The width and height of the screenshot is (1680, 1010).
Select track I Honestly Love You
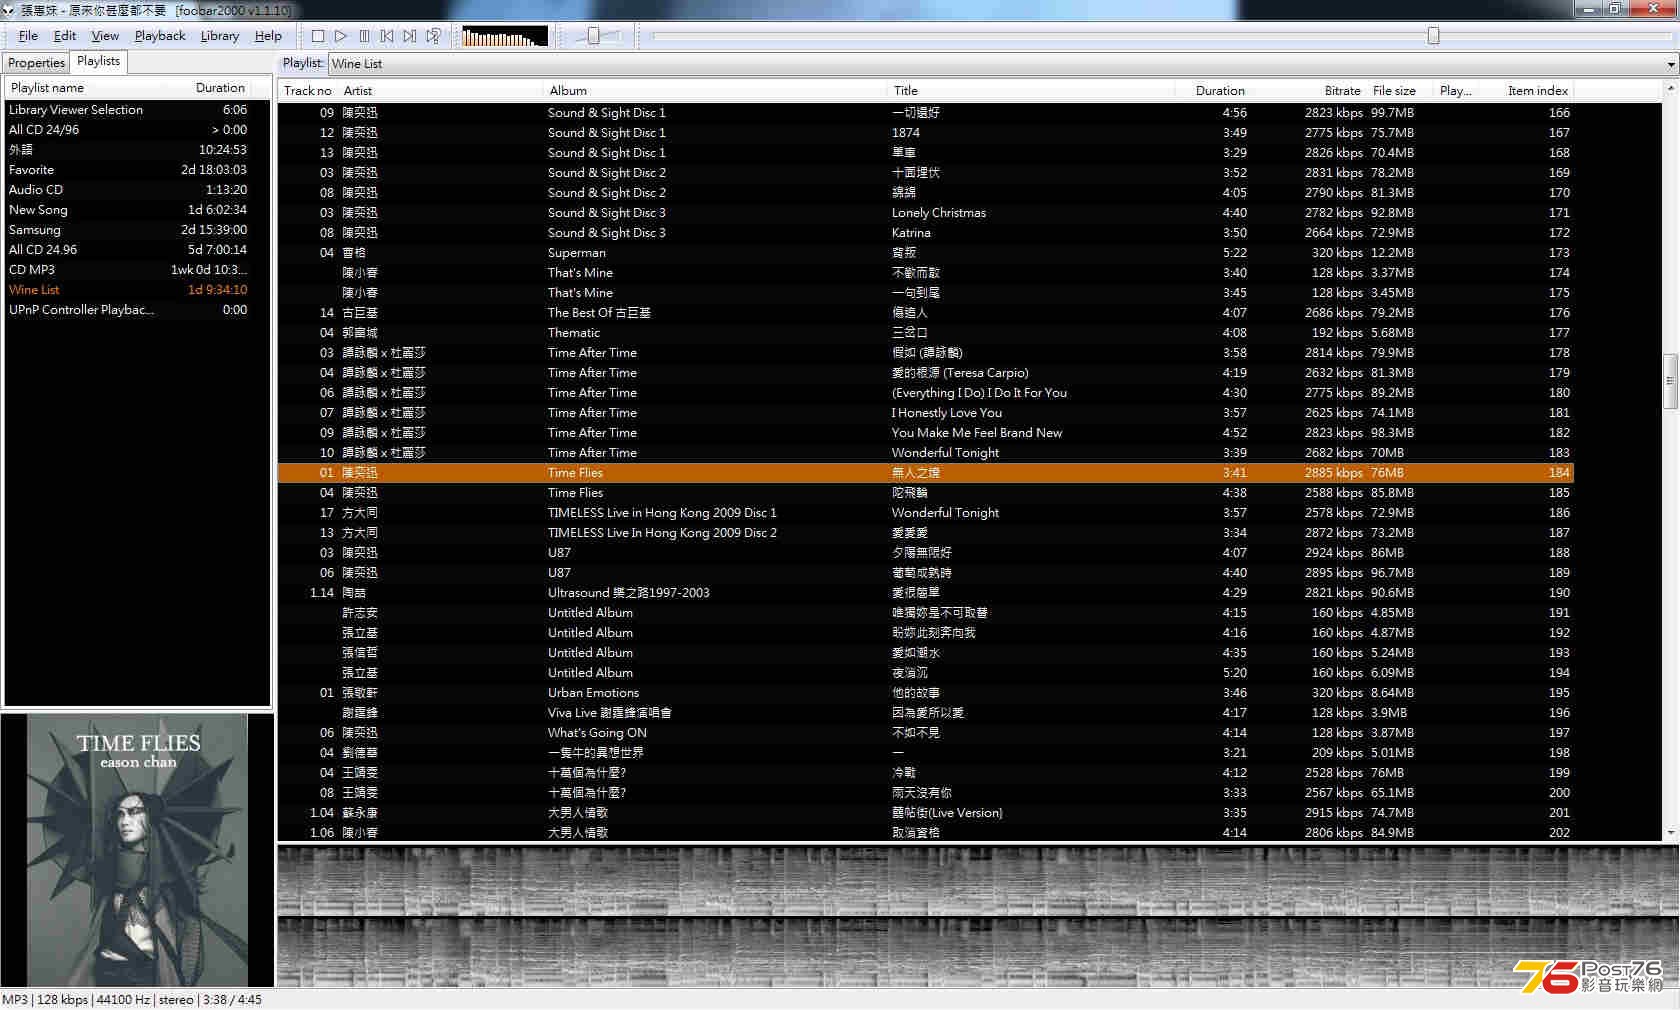(x=926, y=413)
